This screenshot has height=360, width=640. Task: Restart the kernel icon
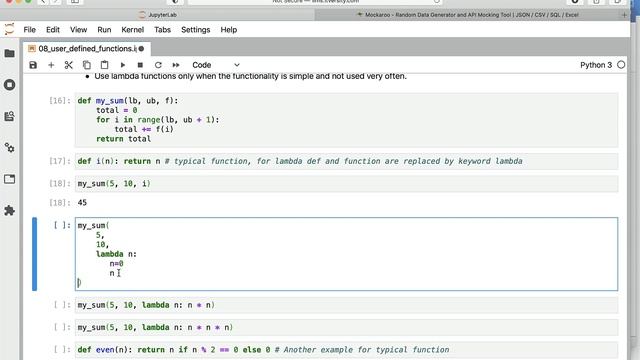(x=158, y=65)
